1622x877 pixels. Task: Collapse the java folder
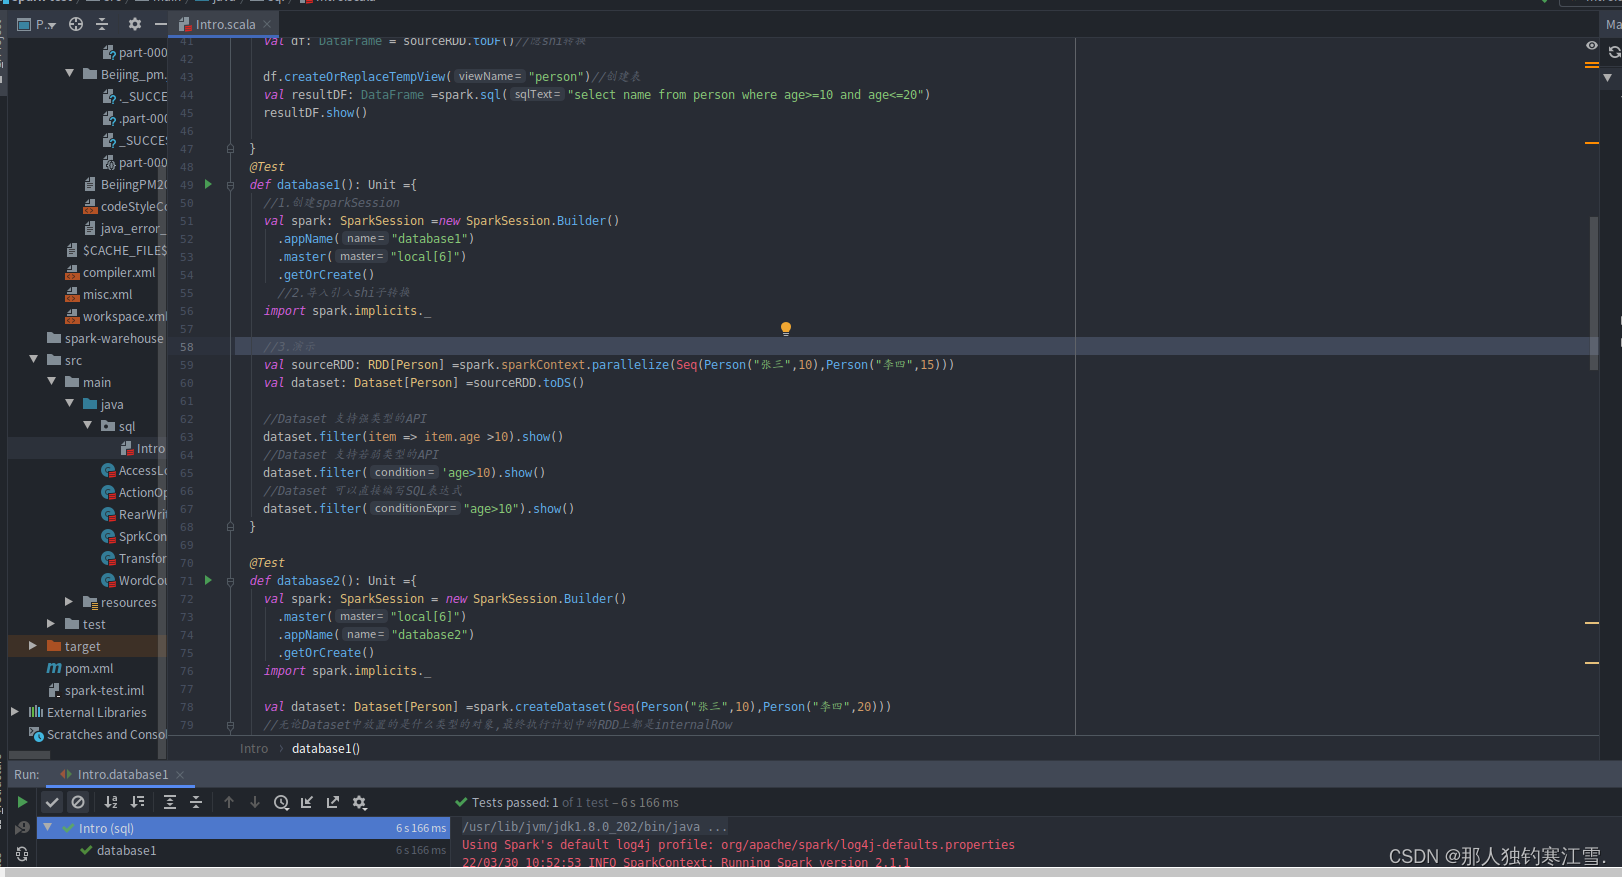click(x=69, y=403)
